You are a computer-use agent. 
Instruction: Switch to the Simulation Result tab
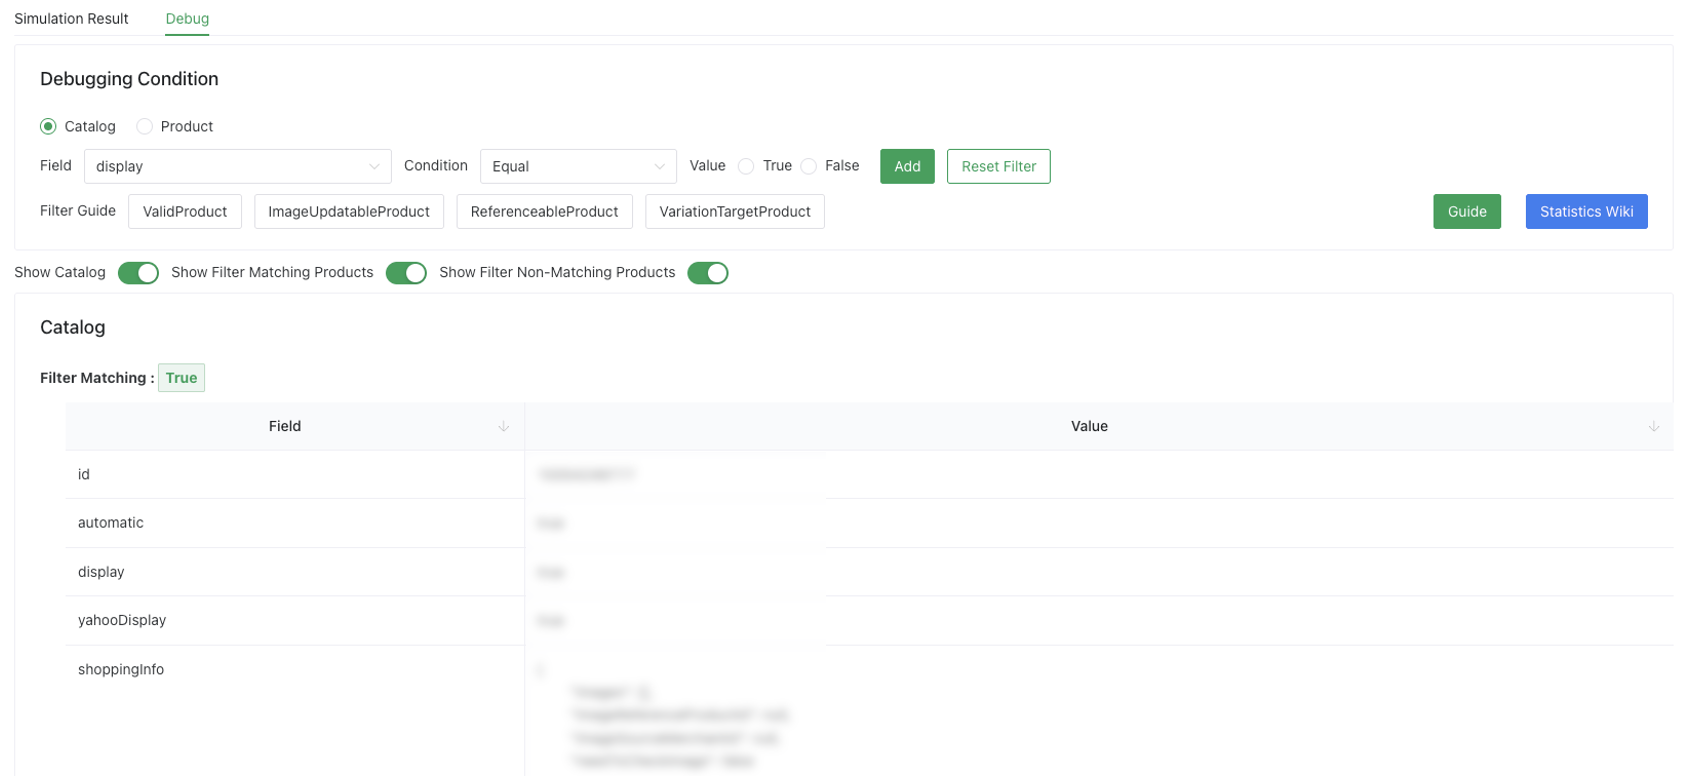(x=71, y=19)
